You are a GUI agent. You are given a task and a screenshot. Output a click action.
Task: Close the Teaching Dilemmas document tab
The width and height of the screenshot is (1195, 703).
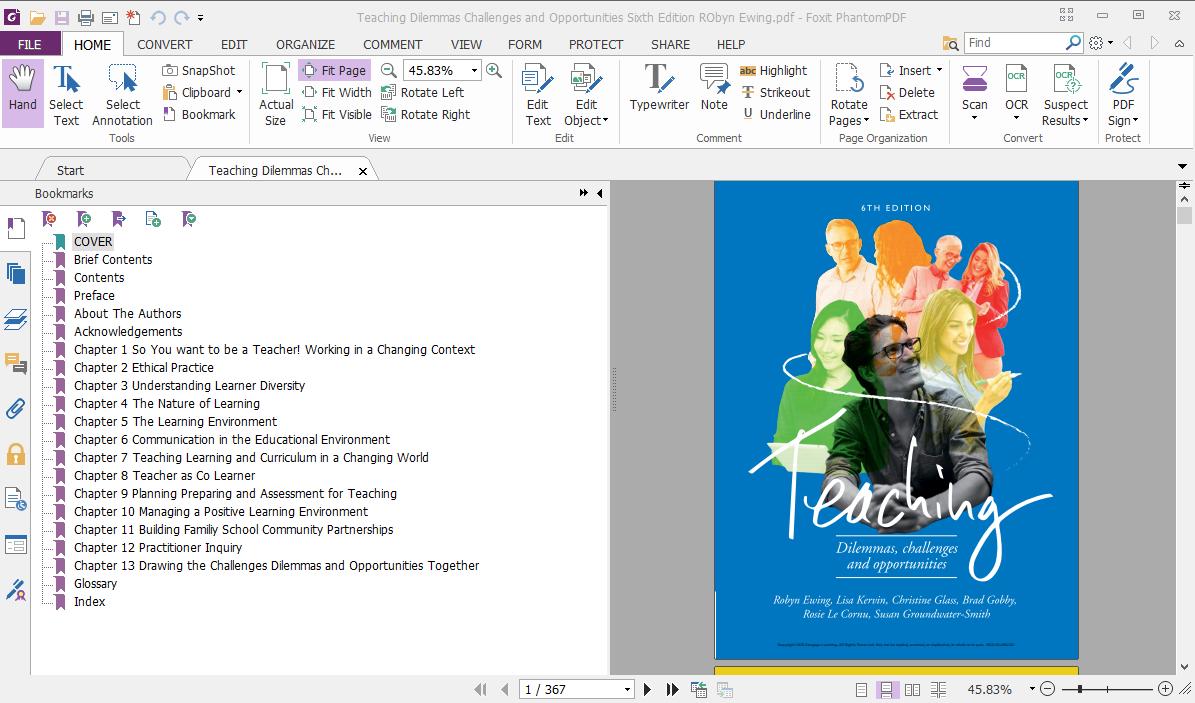363,171
